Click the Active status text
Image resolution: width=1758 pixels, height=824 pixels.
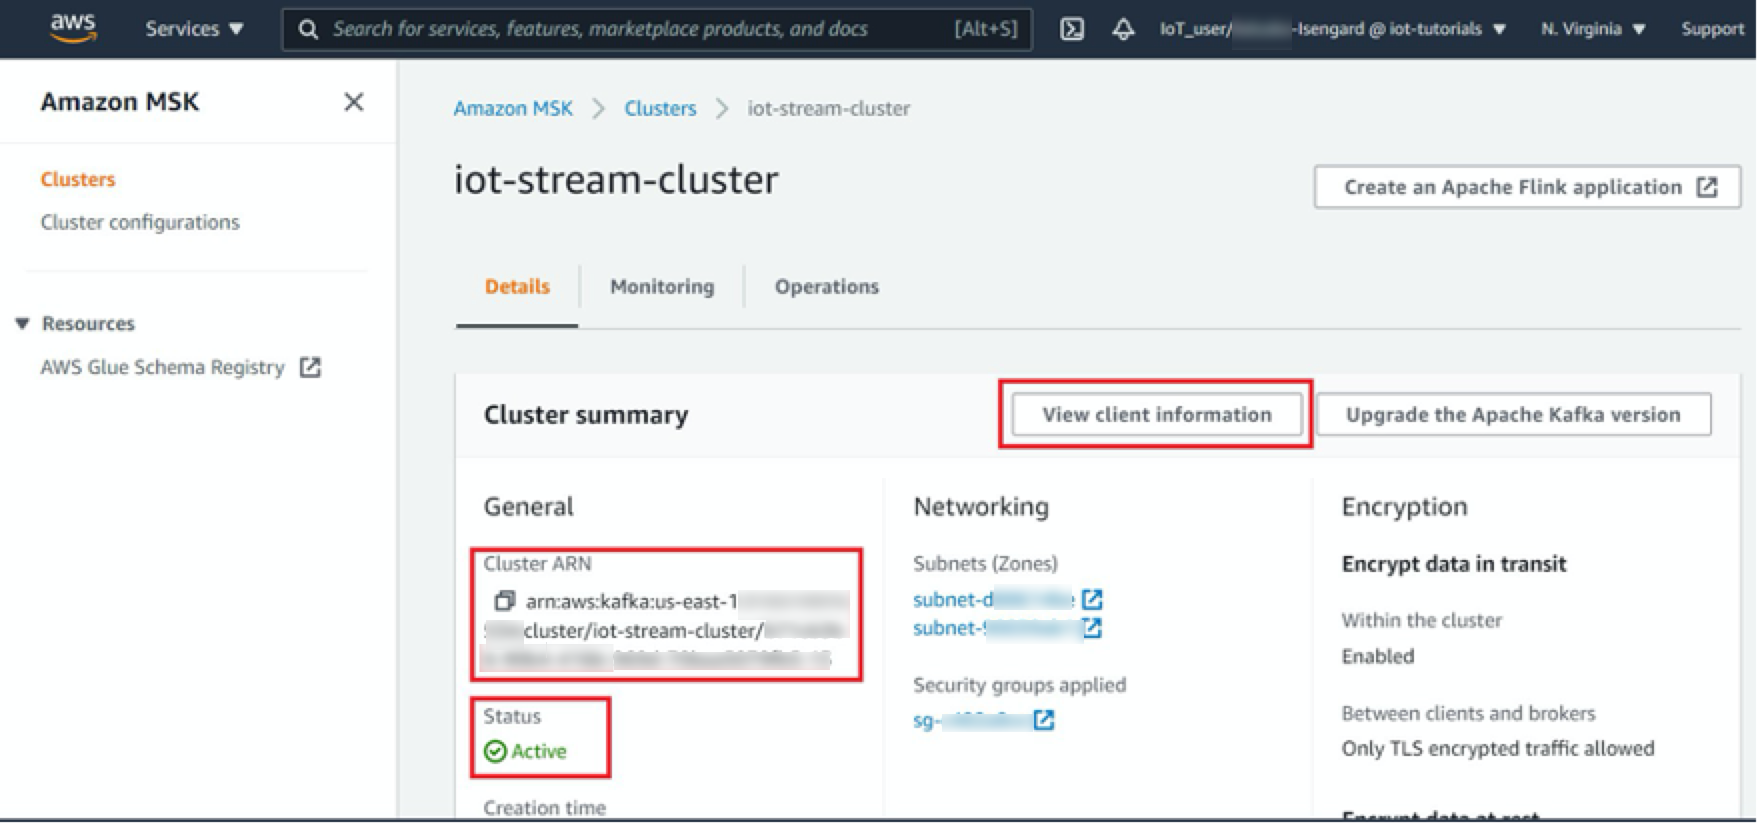click(539, 751)
